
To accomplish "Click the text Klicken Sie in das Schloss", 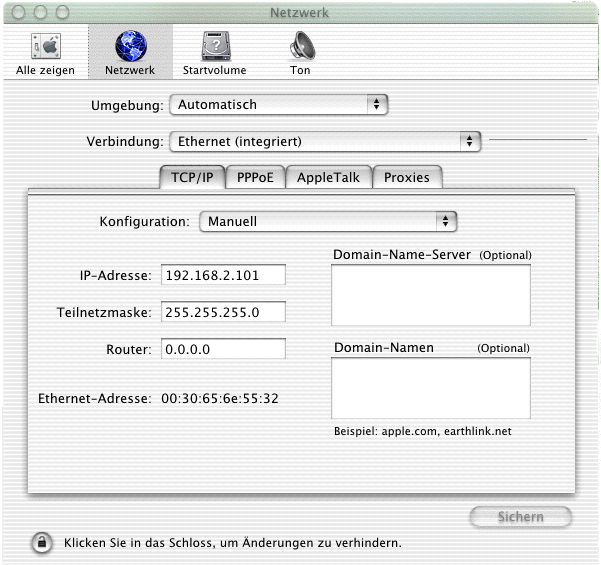I will point(138,543).
